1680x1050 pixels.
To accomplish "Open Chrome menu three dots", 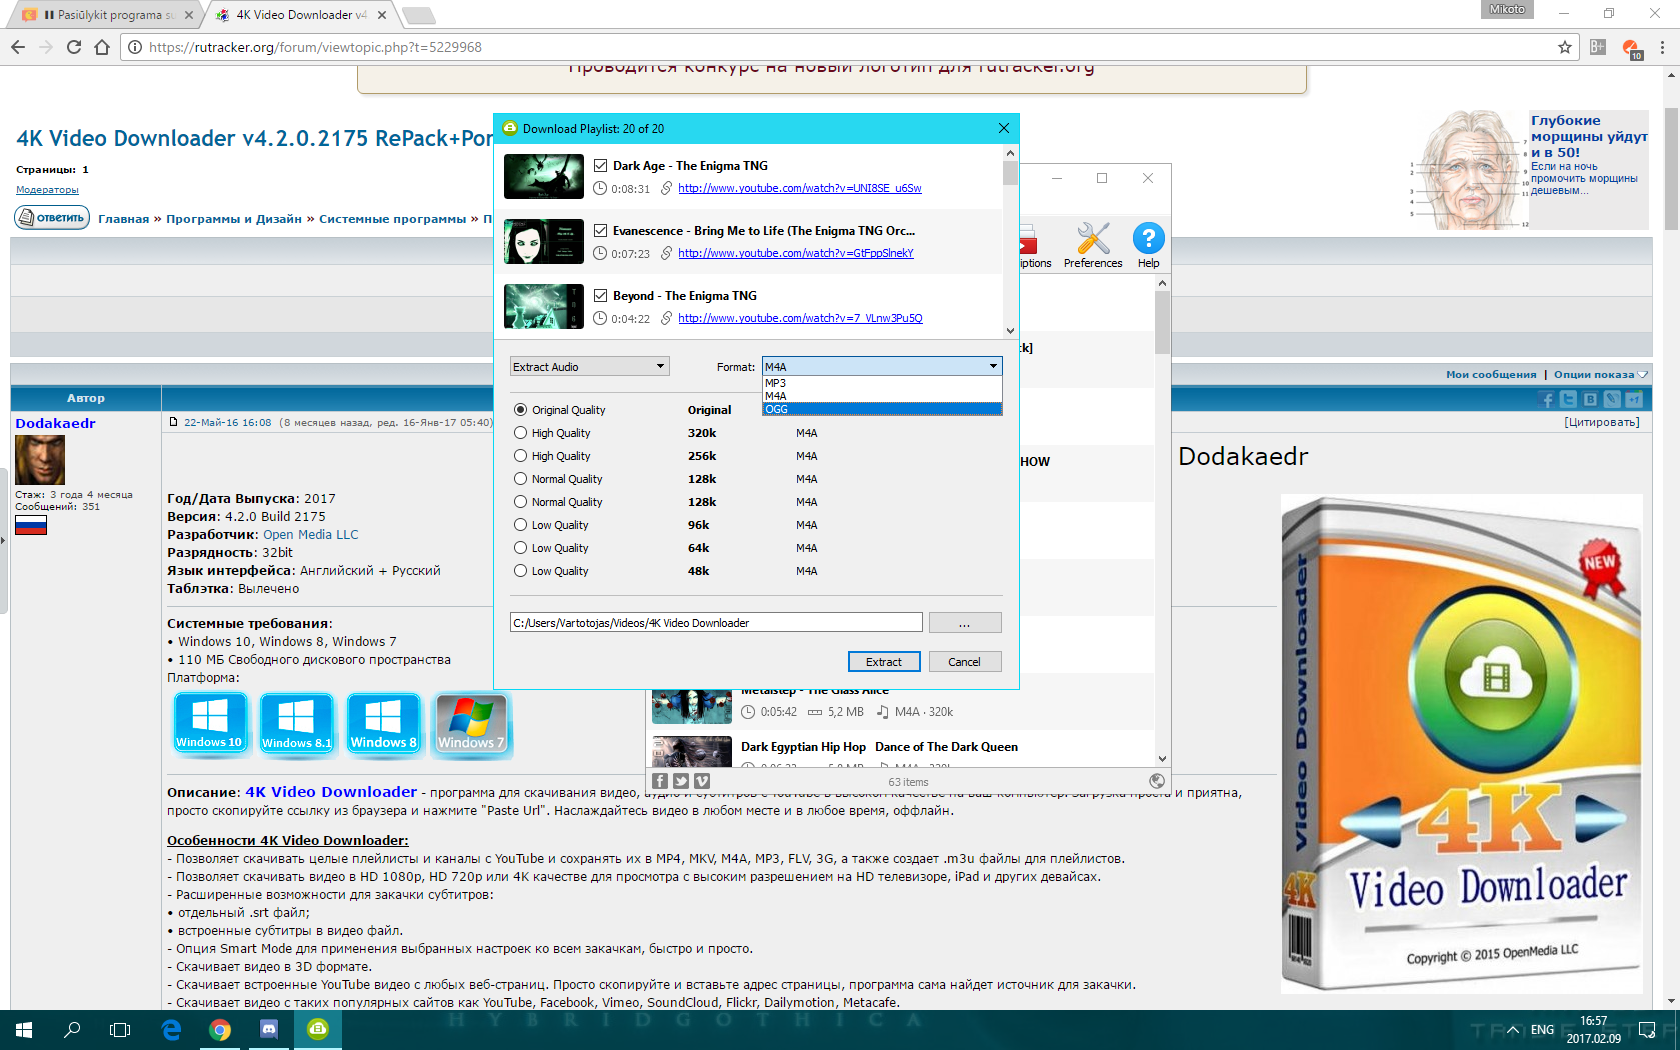I will point(1662,47).
